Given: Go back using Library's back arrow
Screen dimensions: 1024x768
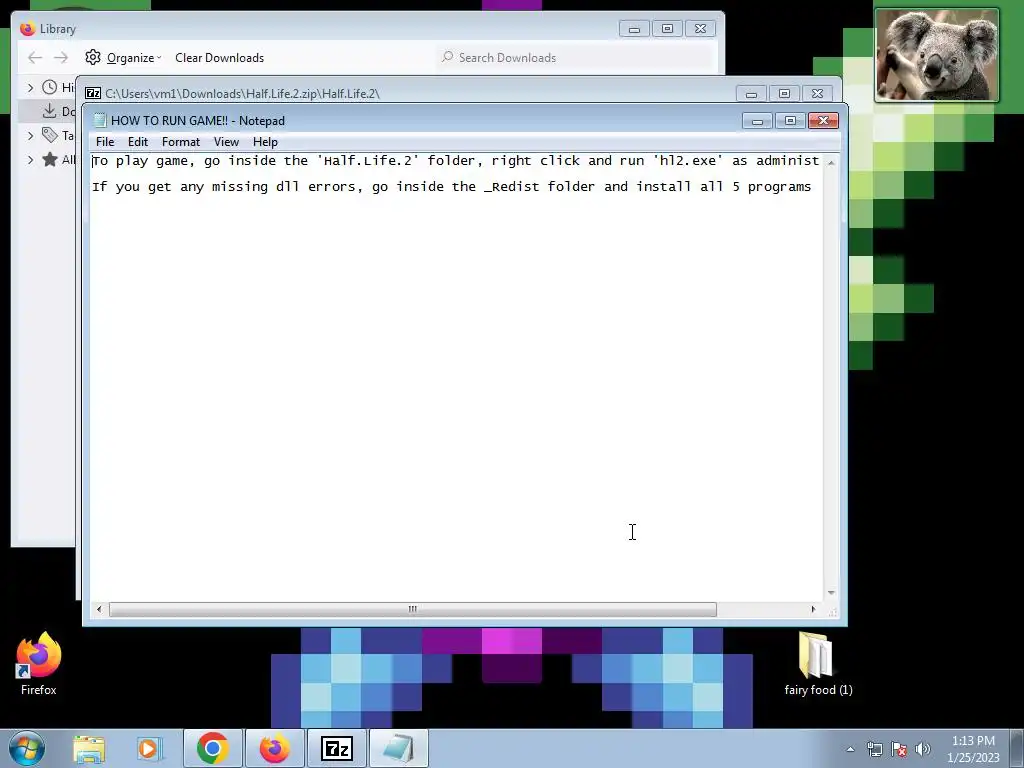Looking at the screenshot, I should click(35, 57).
